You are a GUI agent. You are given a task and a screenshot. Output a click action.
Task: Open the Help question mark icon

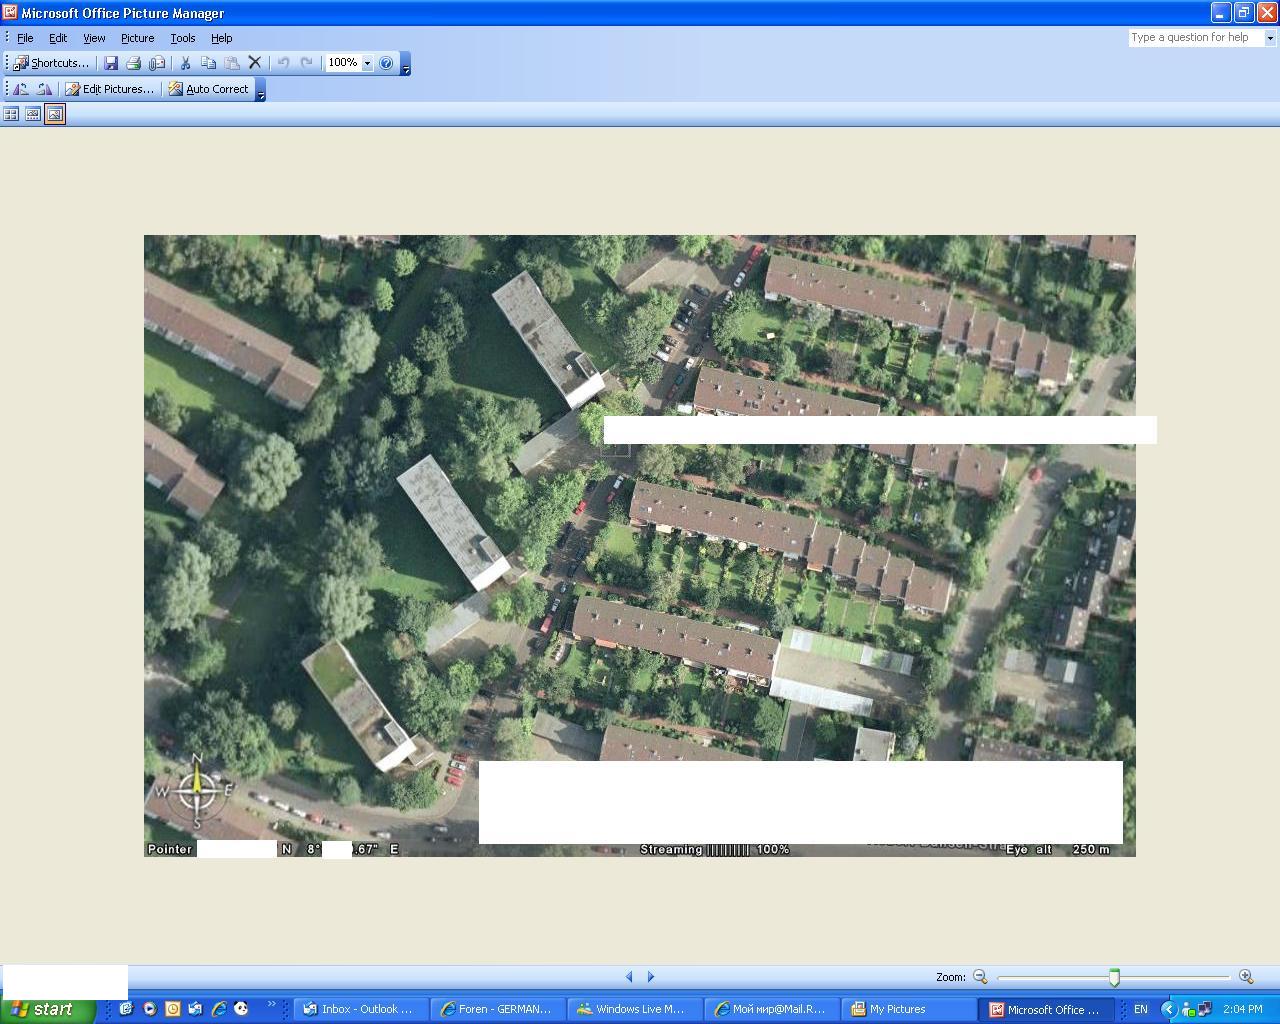pos(386,63)
